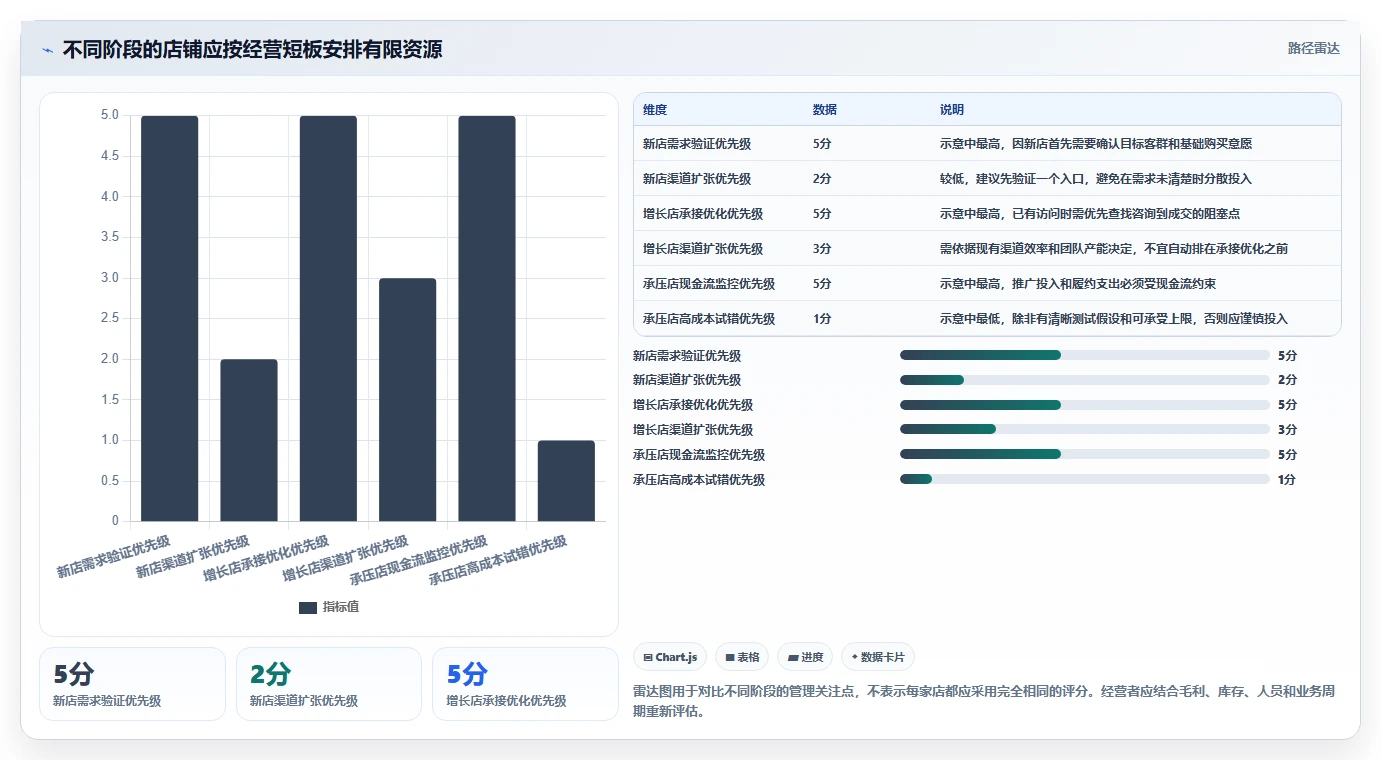The height and width of the screenshot is (760, 1381).
Task: Click the 3分 value beside the progress bar
Action: (1287, 430)
